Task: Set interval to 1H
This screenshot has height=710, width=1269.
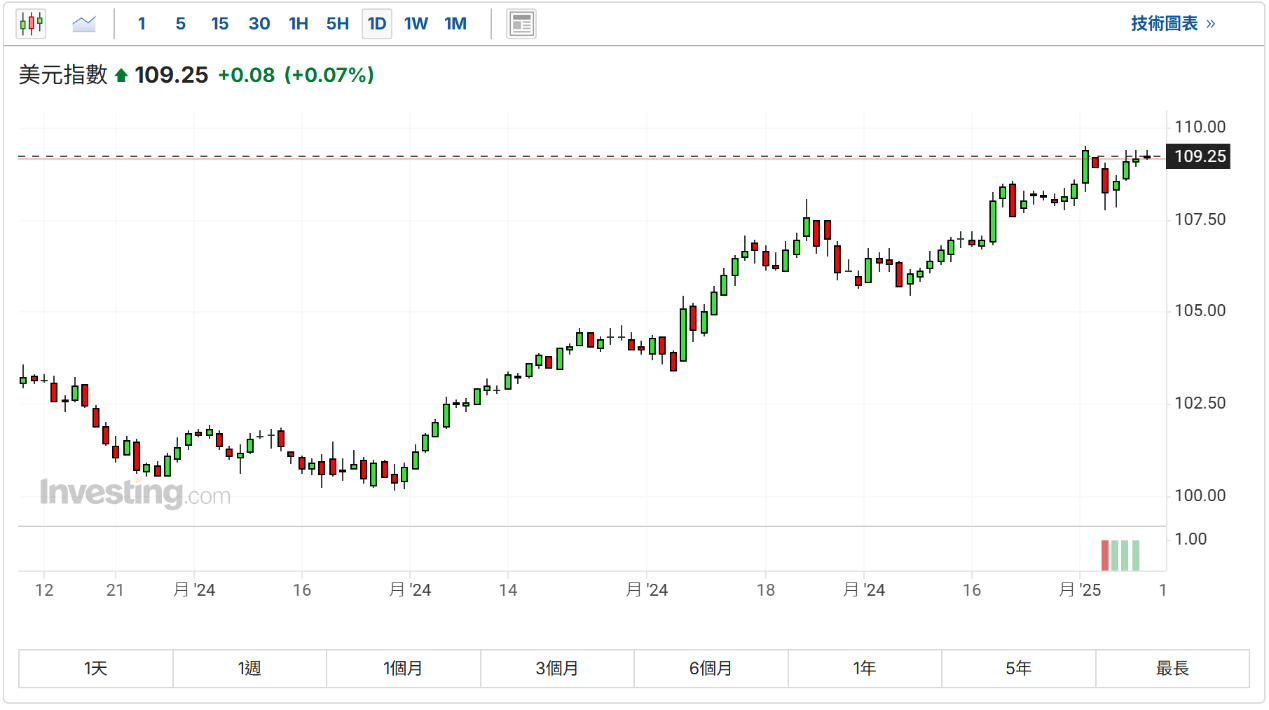Action: tap(298, 23)
